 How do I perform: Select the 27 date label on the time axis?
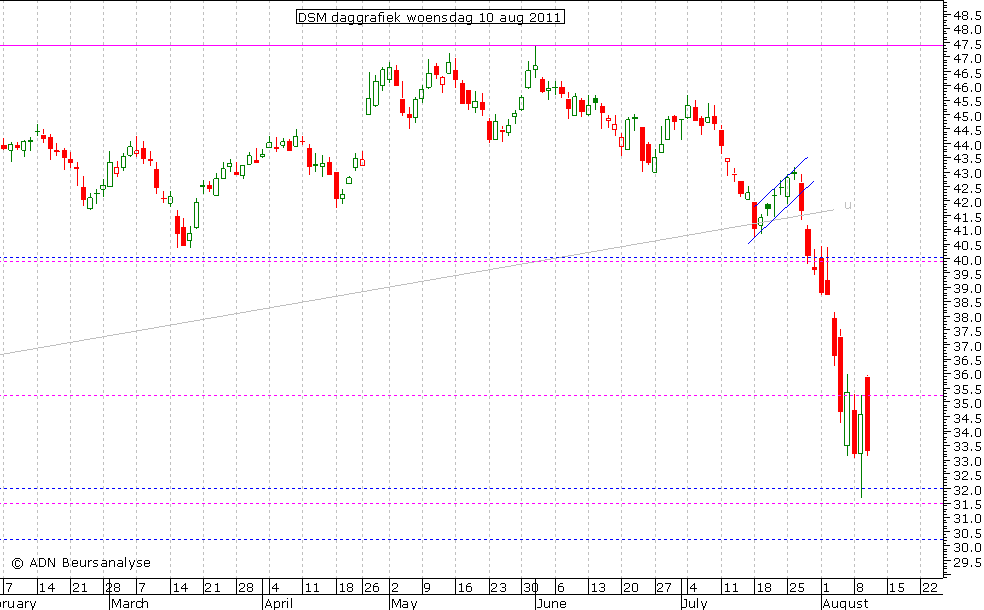[664, 588]
